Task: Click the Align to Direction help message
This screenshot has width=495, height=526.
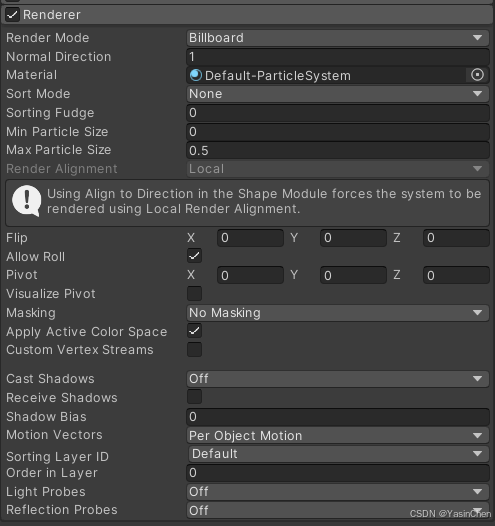Action: pyautogui.click(x=247, y=203)
